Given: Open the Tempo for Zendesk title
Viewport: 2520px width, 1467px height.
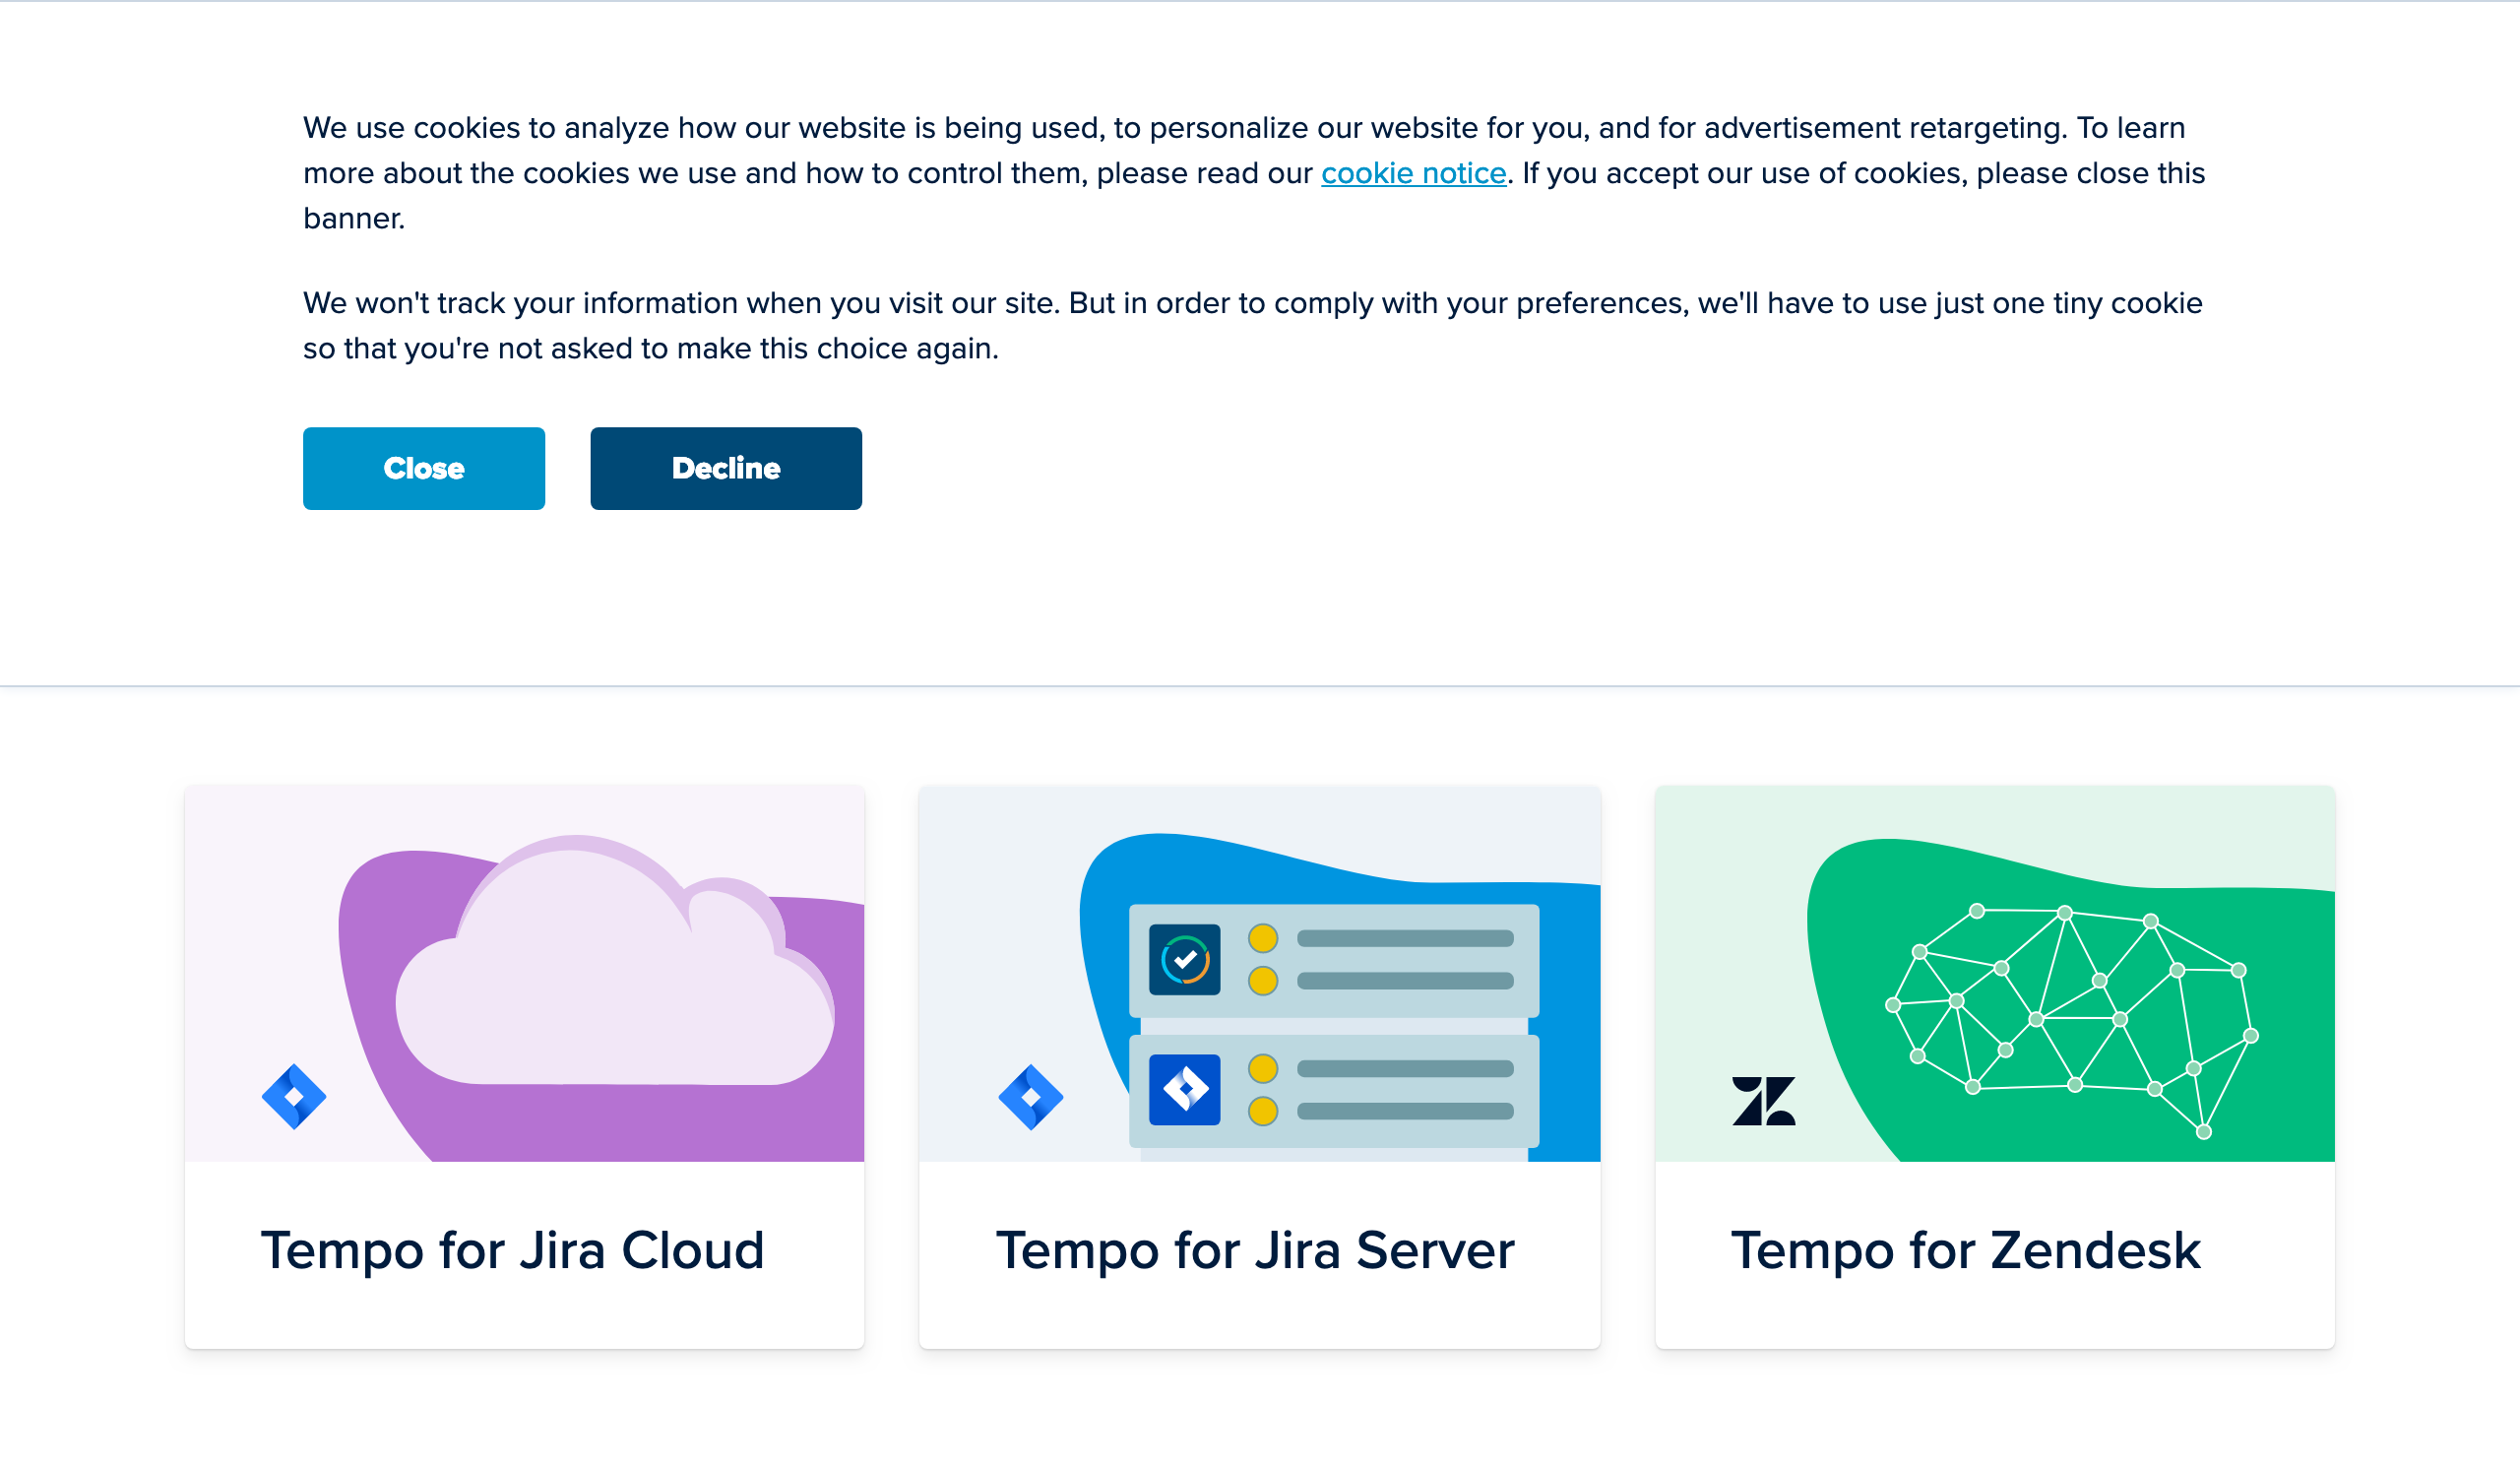Looking at the screenshot, I should click(1966, 1250).
